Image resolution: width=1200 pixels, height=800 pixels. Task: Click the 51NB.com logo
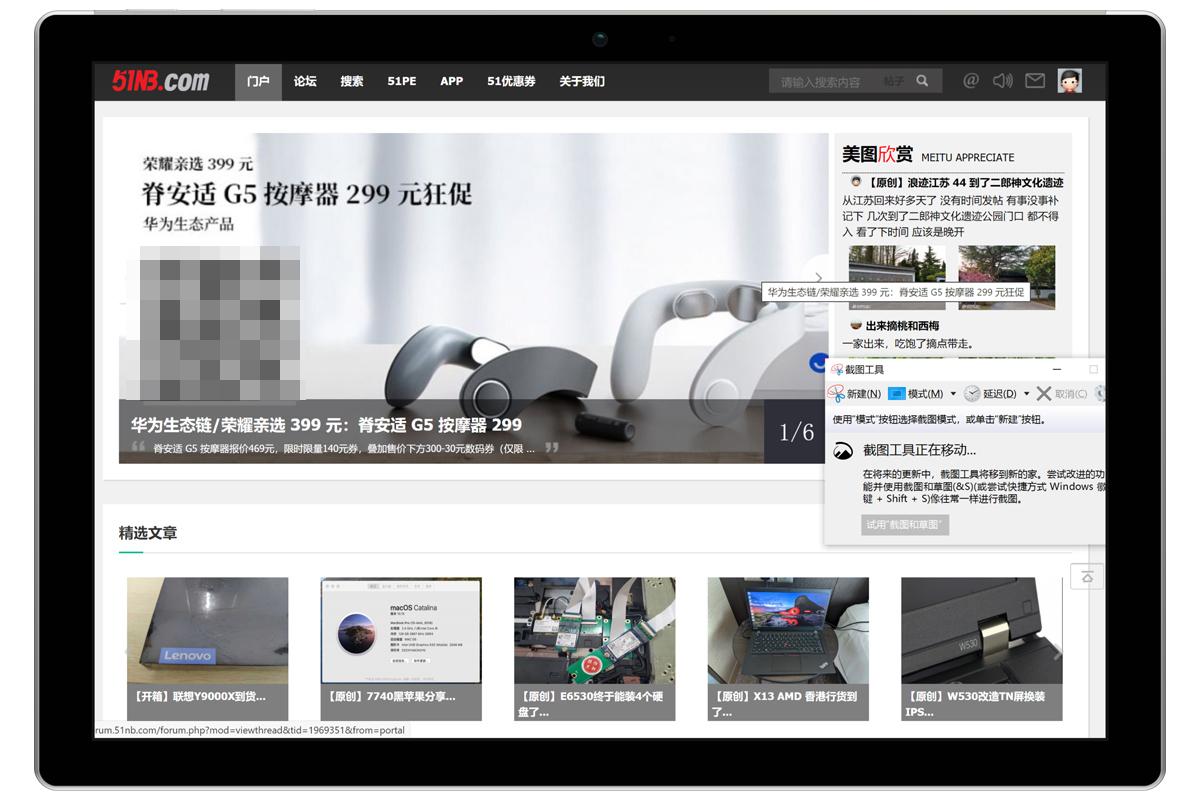pyautogui.click(x=160, y=81)
